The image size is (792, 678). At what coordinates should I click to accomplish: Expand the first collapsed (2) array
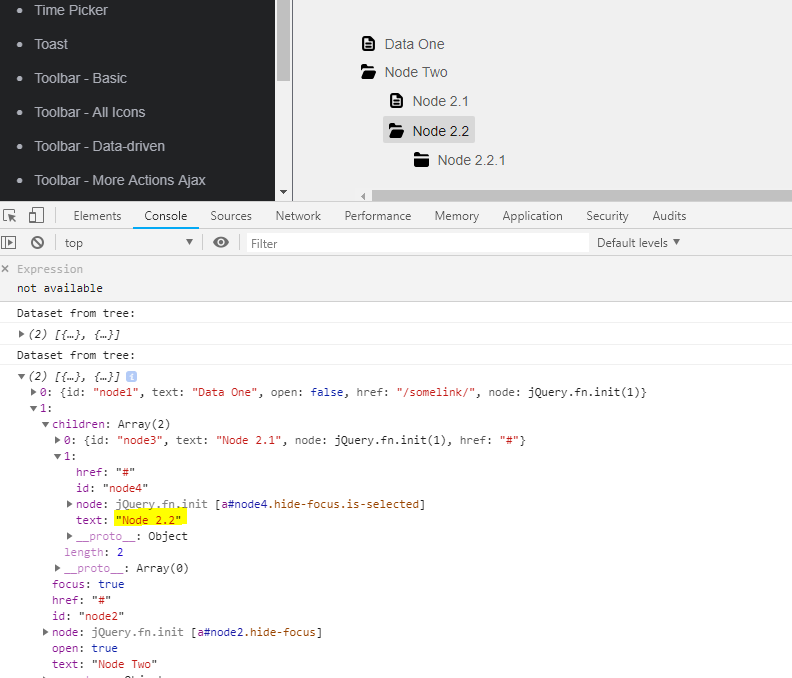pos(21,334)
